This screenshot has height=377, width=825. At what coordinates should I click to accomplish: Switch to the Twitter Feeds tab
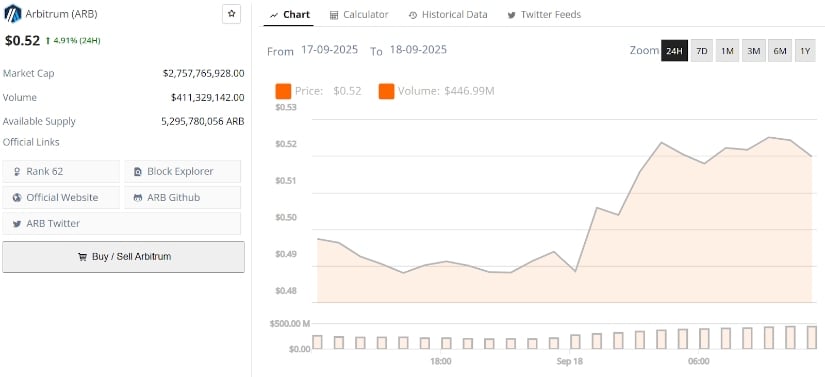tap(544, 15)
